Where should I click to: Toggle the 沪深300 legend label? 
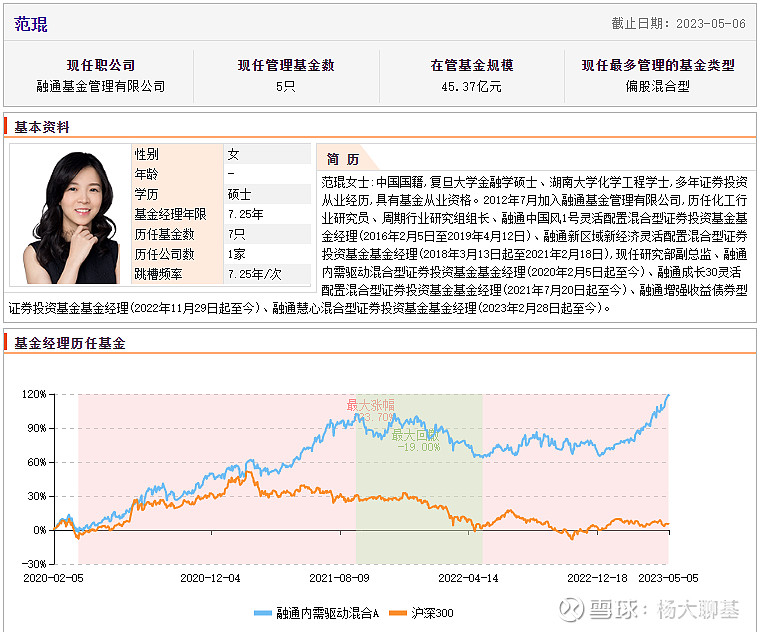[432, 614]
